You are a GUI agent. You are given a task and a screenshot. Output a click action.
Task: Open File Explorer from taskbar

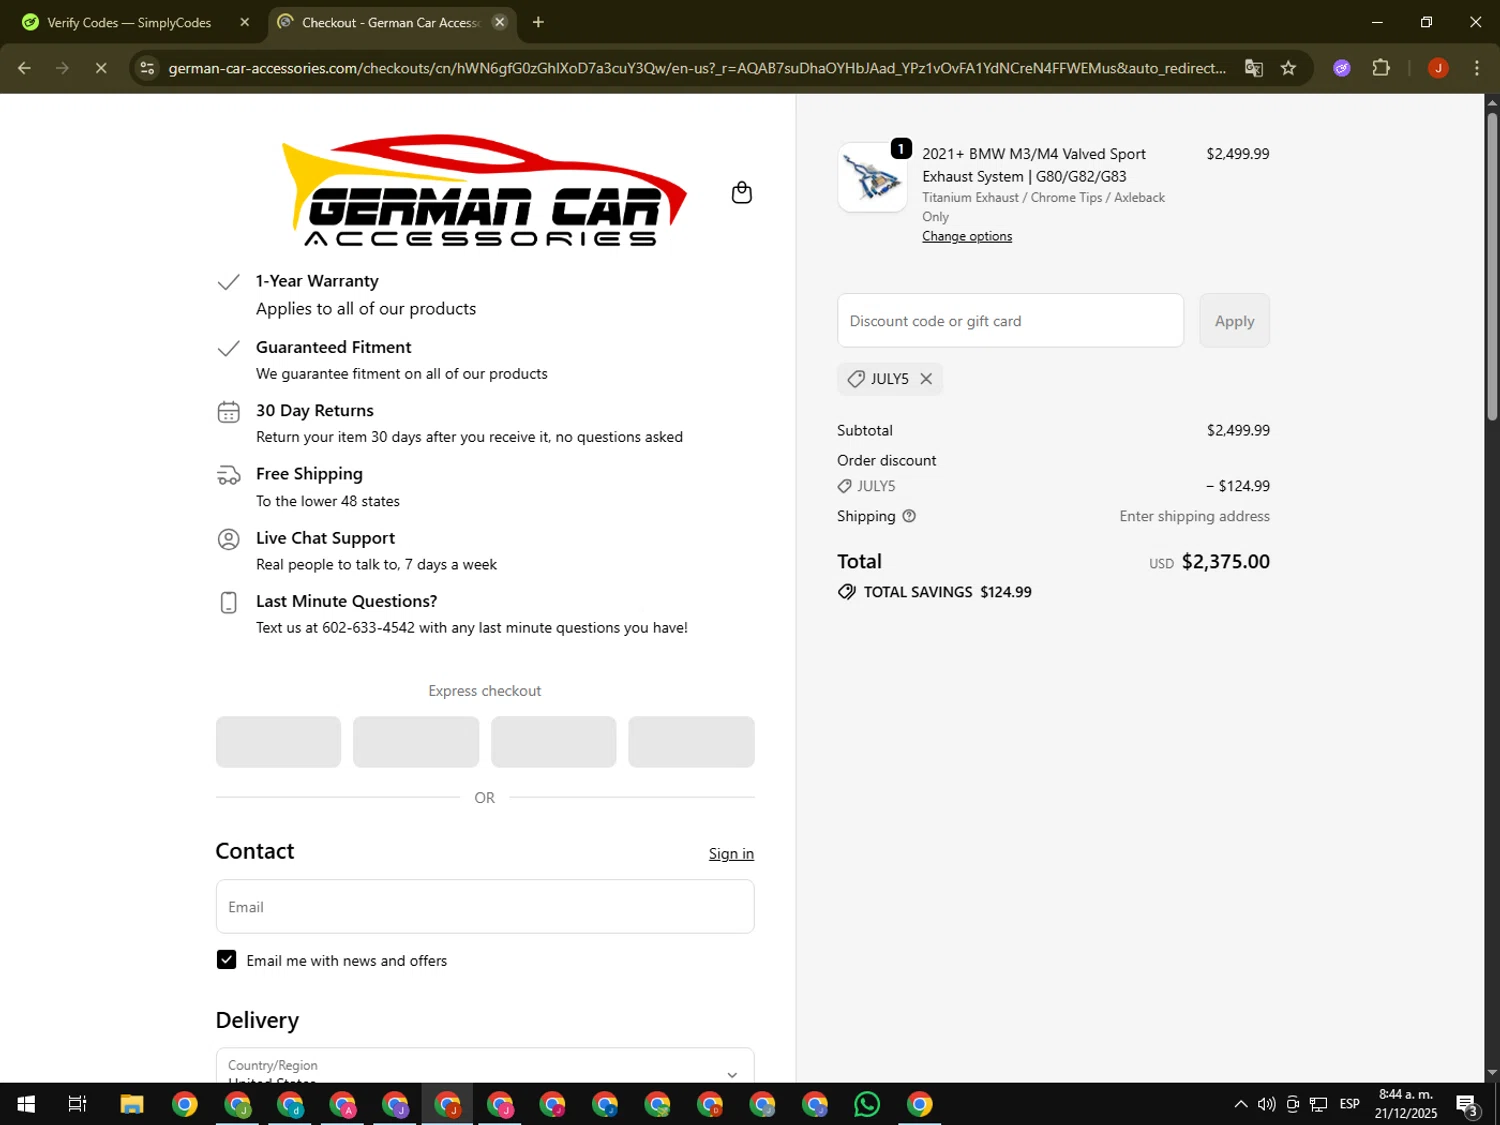point(132,1104)
